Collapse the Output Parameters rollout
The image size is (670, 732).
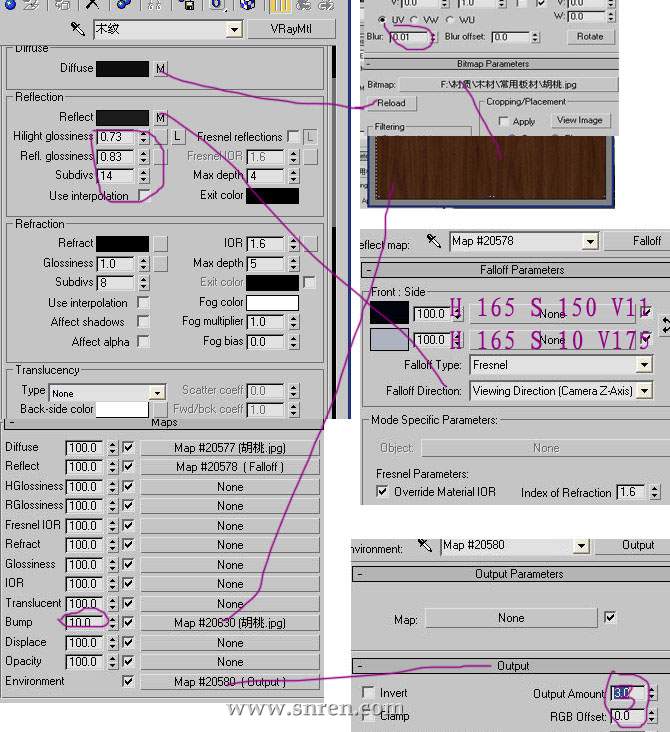(x=511, y=574)
